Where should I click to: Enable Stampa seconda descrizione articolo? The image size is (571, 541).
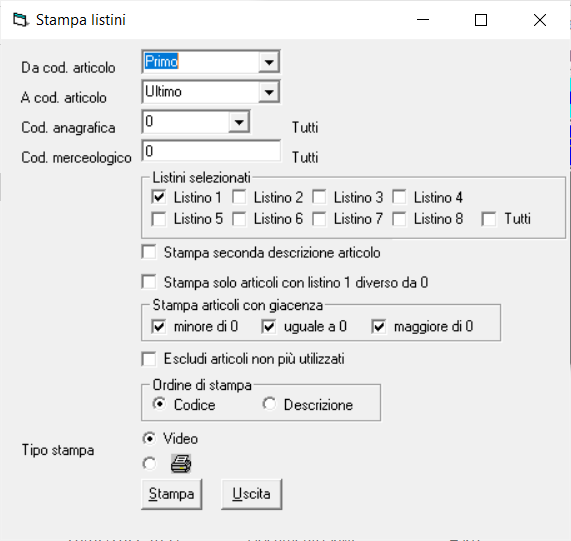[149, 252]
